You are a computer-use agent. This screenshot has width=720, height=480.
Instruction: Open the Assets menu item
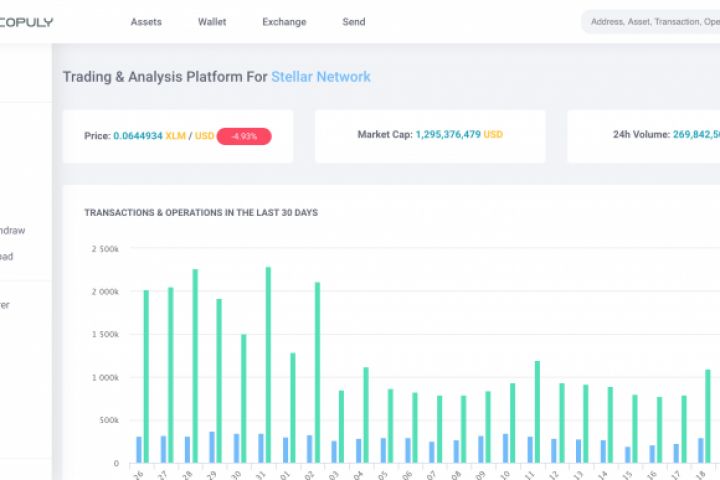pyautogui.click(x=146, y=22)
